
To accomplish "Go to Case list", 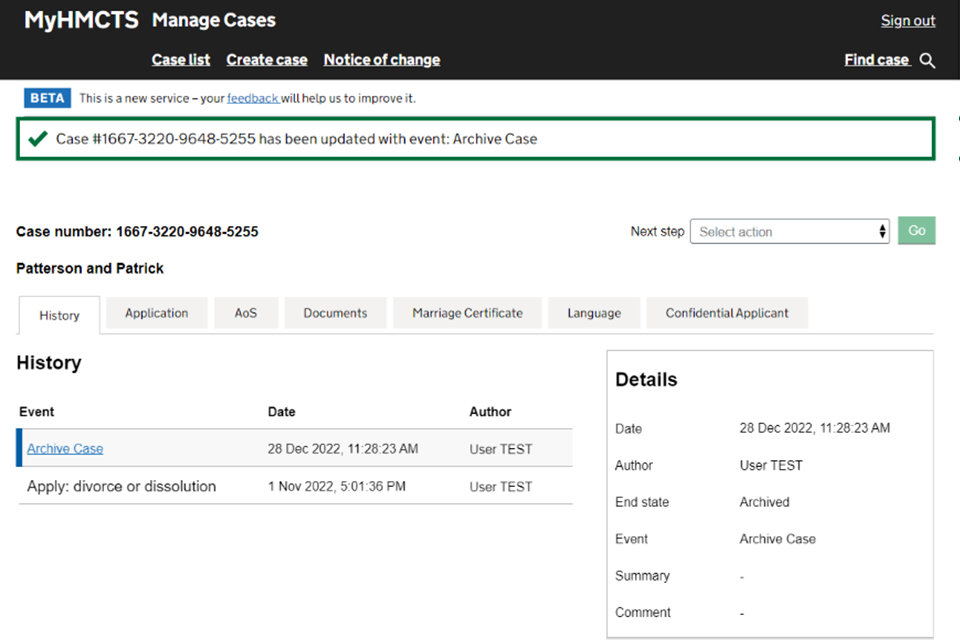I will 181,60.
